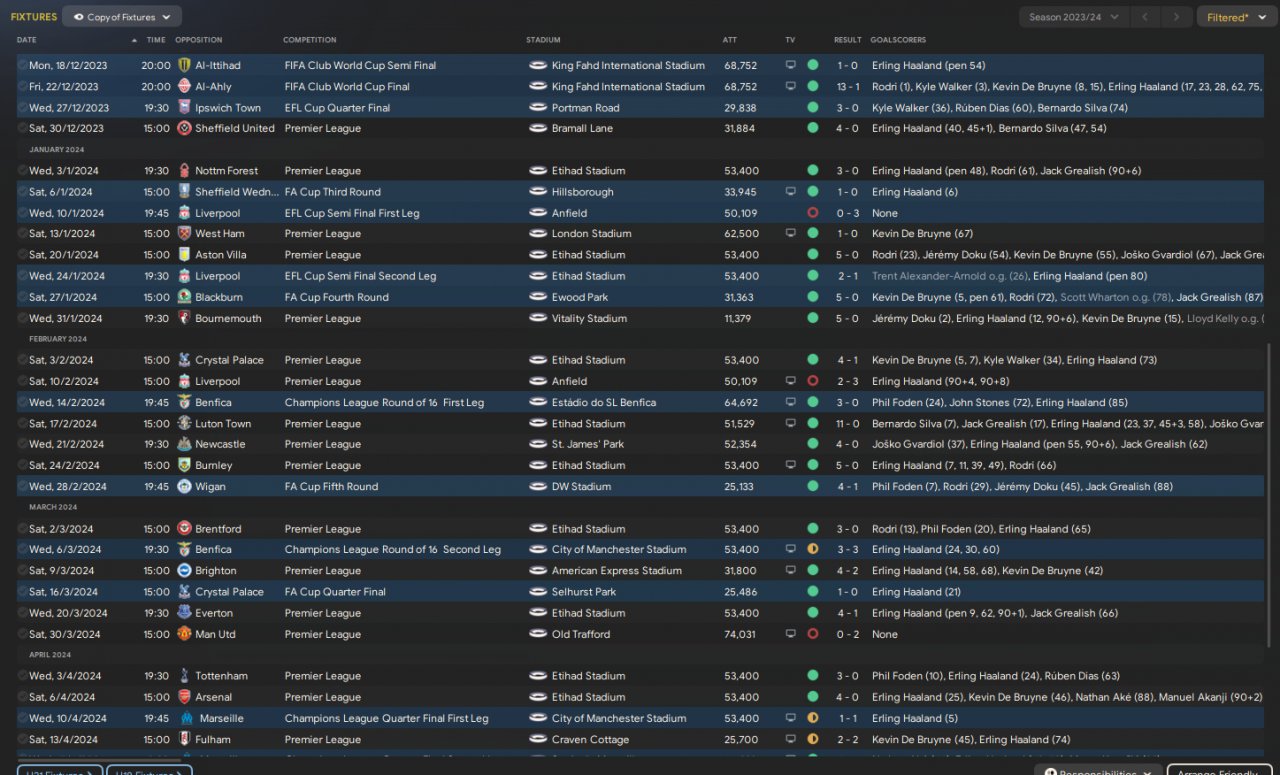This screenshot has width=1280, height=775.
Task: Click the red loss indicator on 0-3 Liverpool result
Action: tap(813, 213)
